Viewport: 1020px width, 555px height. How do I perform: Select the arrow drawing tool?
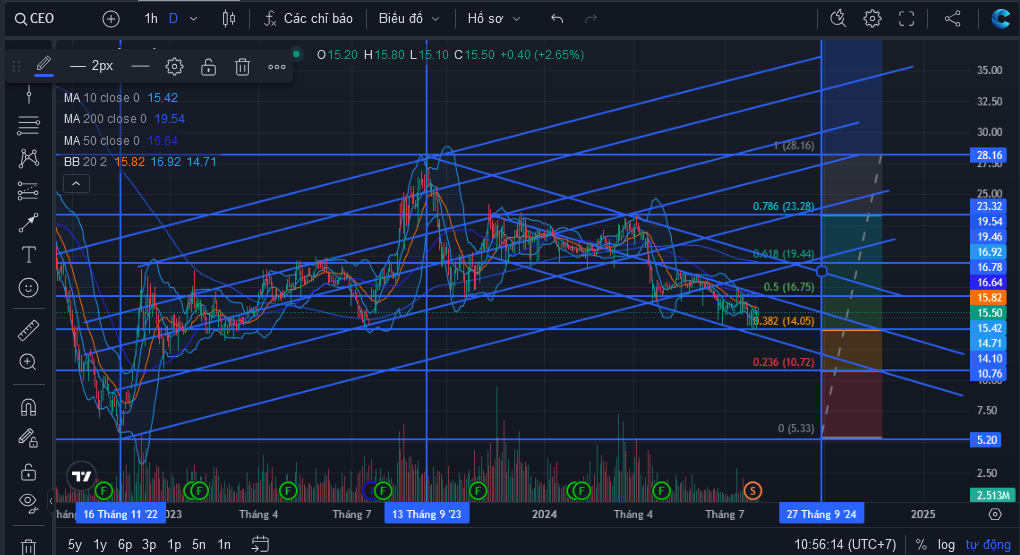click(28, 223)
